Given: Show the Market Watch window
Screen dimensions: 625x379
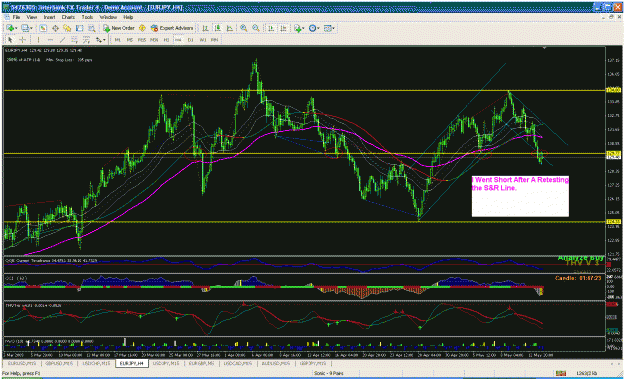Looking at the screenshot, I should [x=43, y=28].
